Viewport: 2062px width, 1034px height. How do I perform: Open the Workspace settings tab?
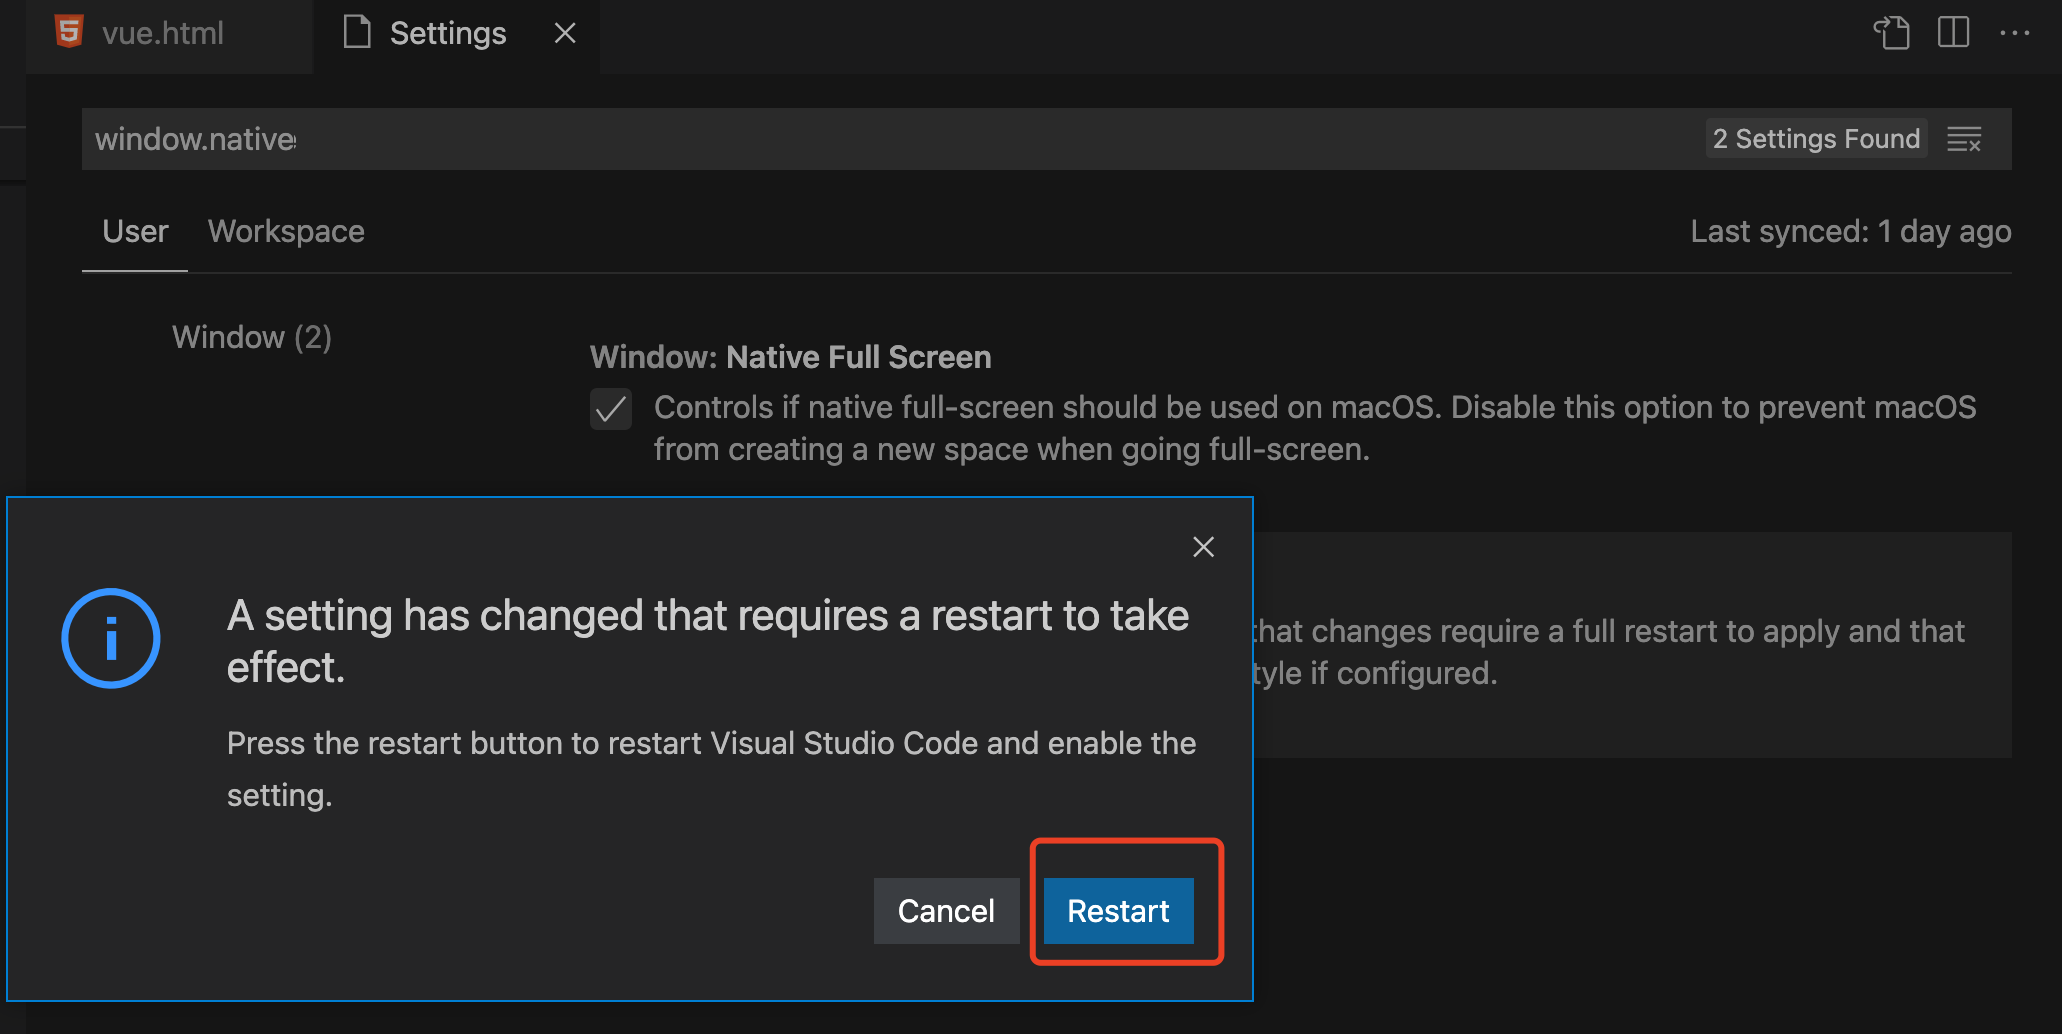286,232
